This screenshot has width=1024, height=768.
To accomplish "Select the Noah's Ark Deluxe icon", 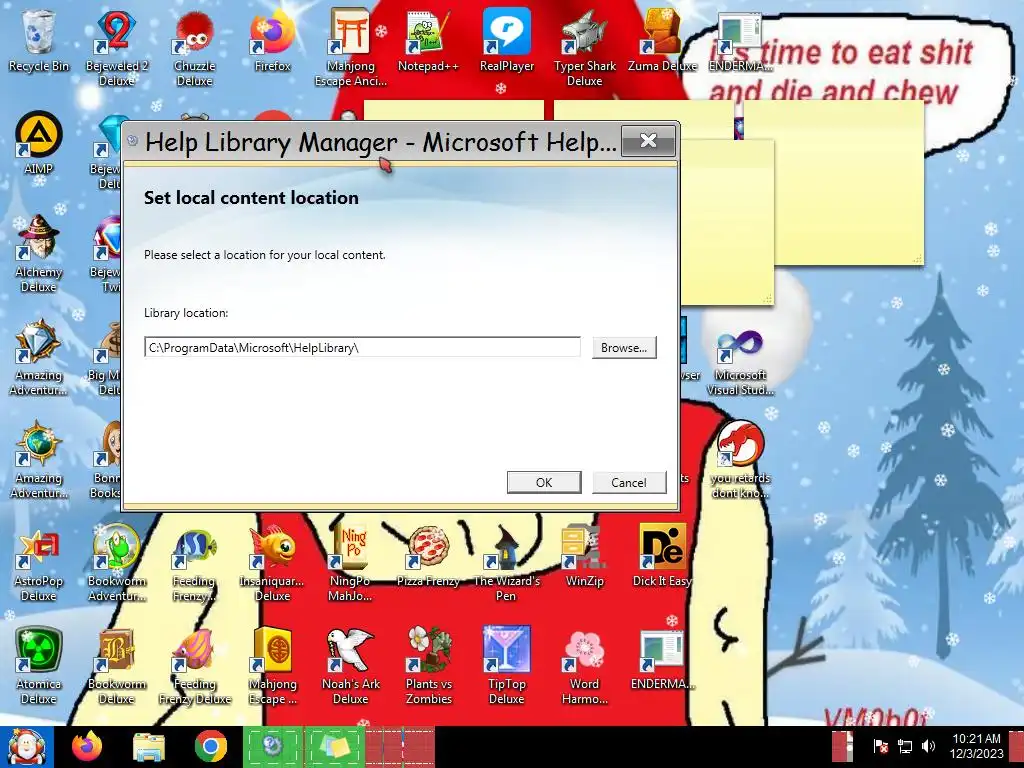I will point(350,666).
